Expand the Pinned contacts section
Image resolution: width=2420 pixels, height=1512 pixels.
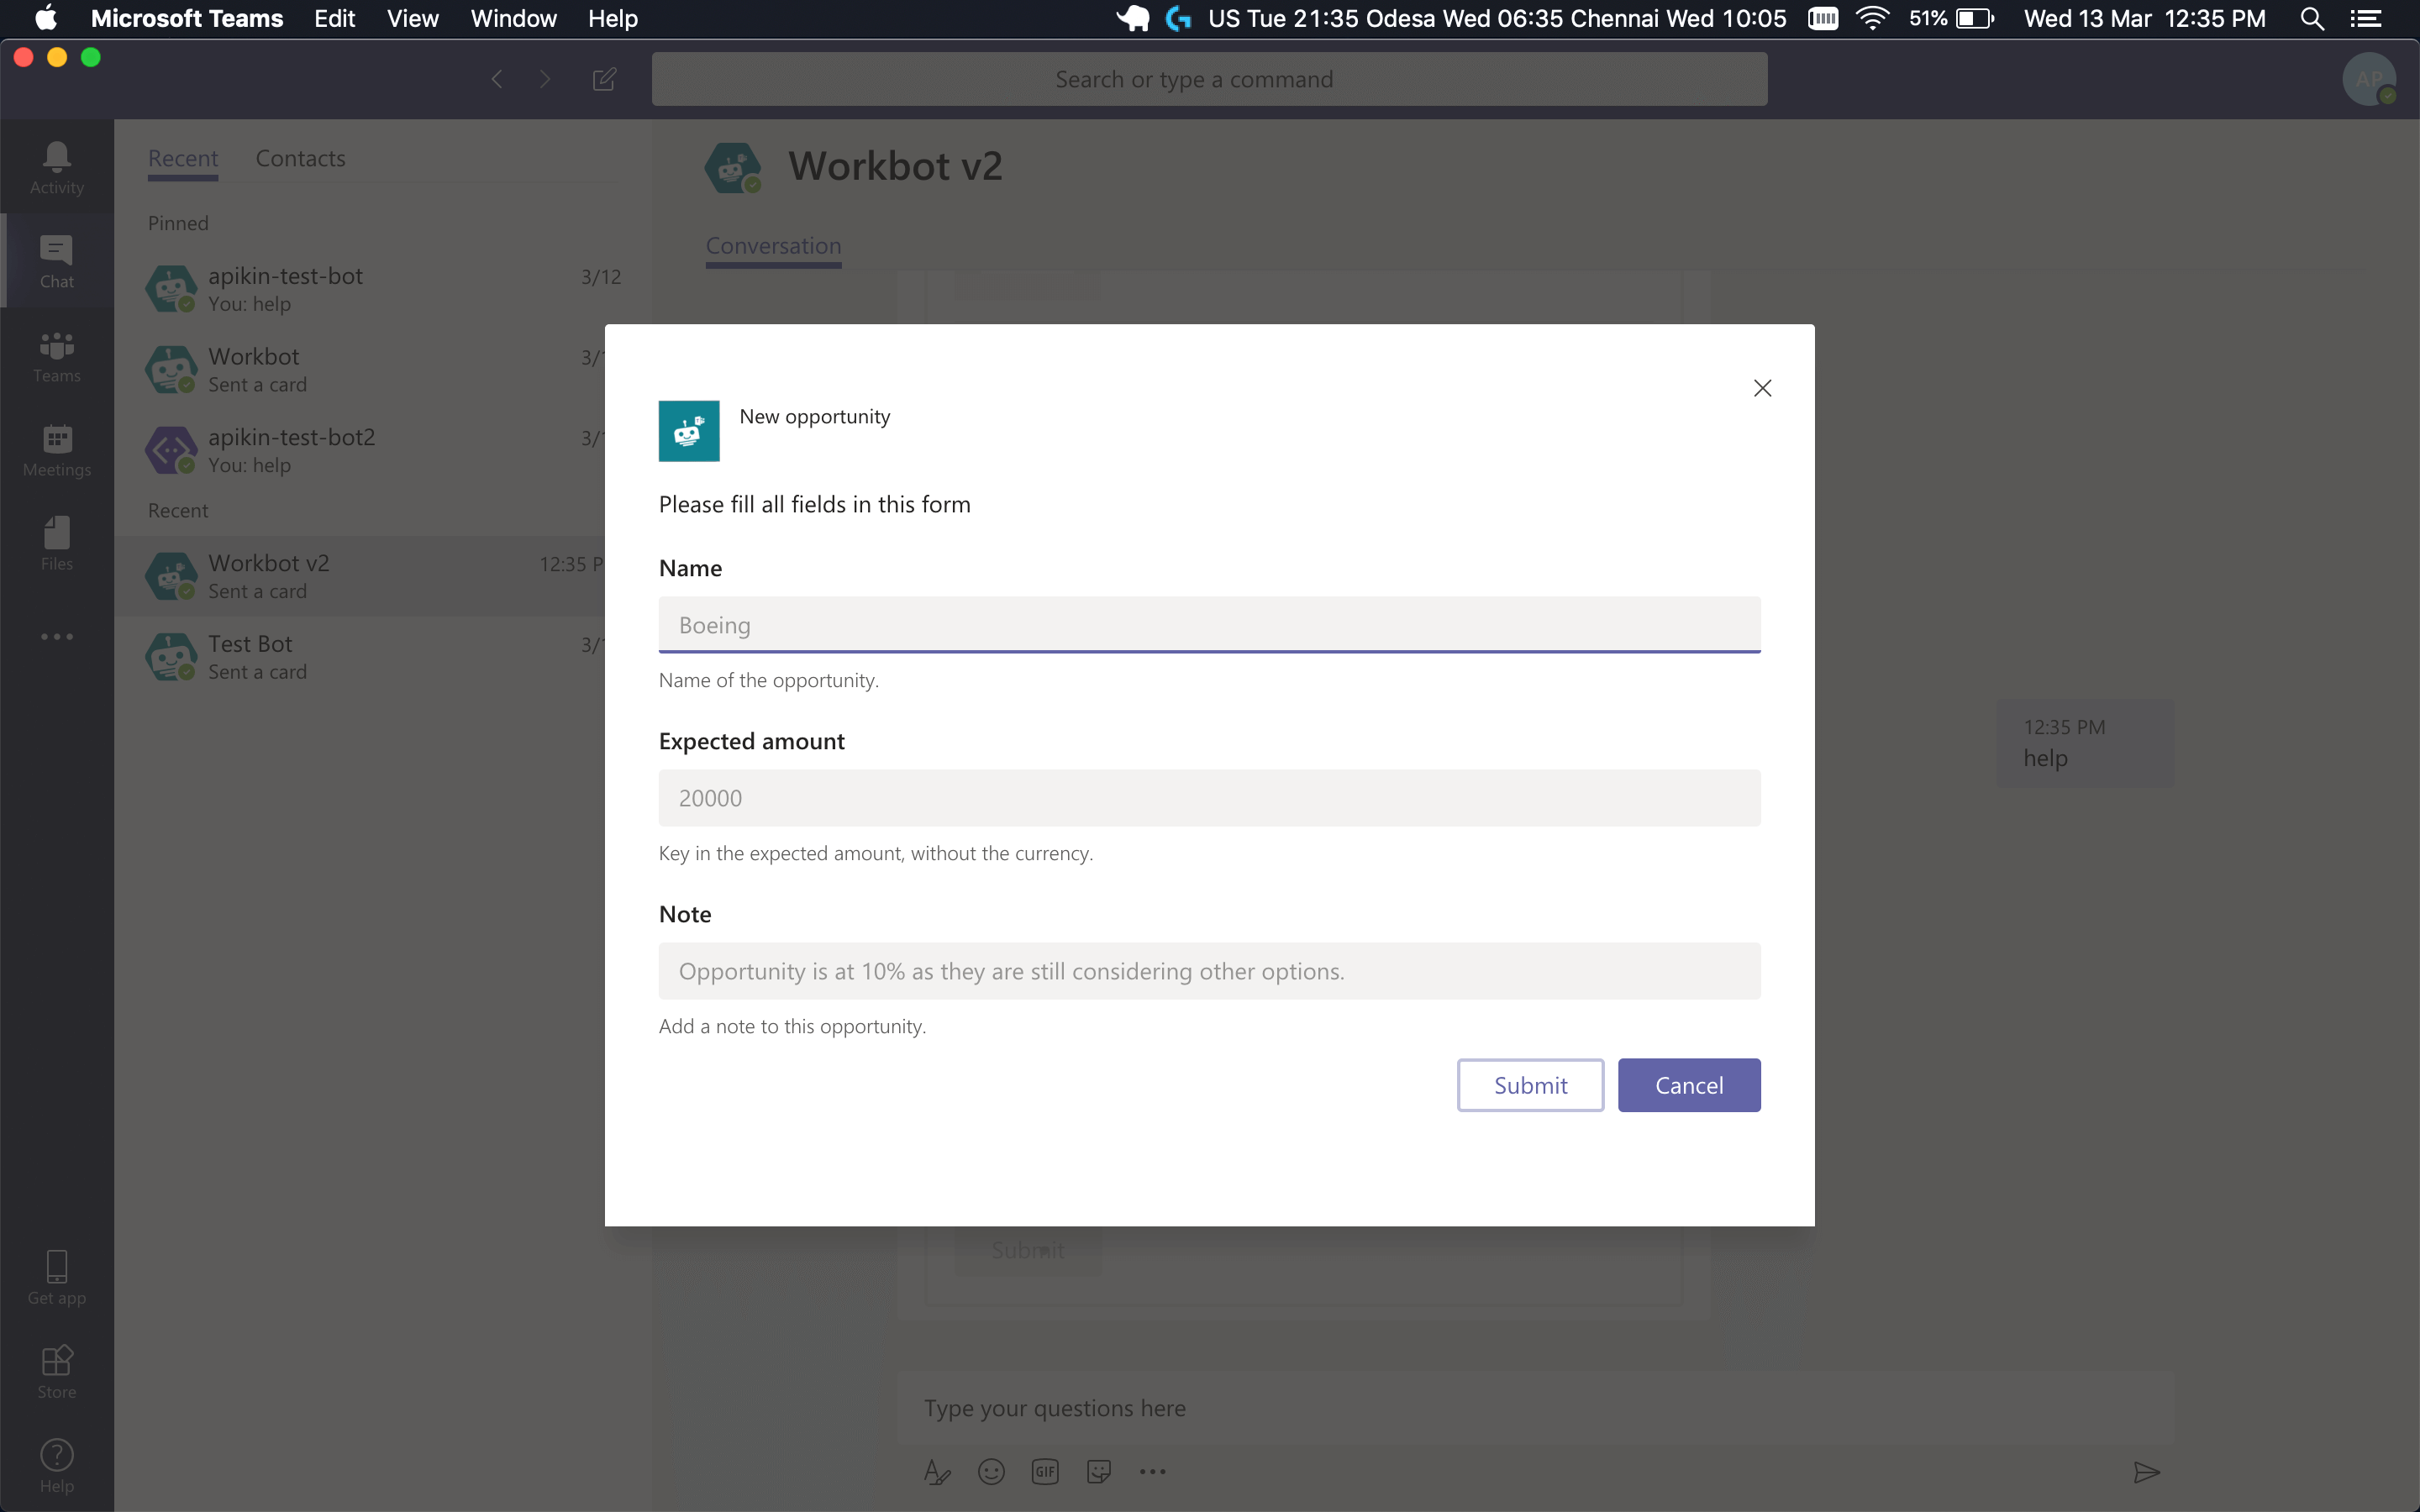point(174,221)
